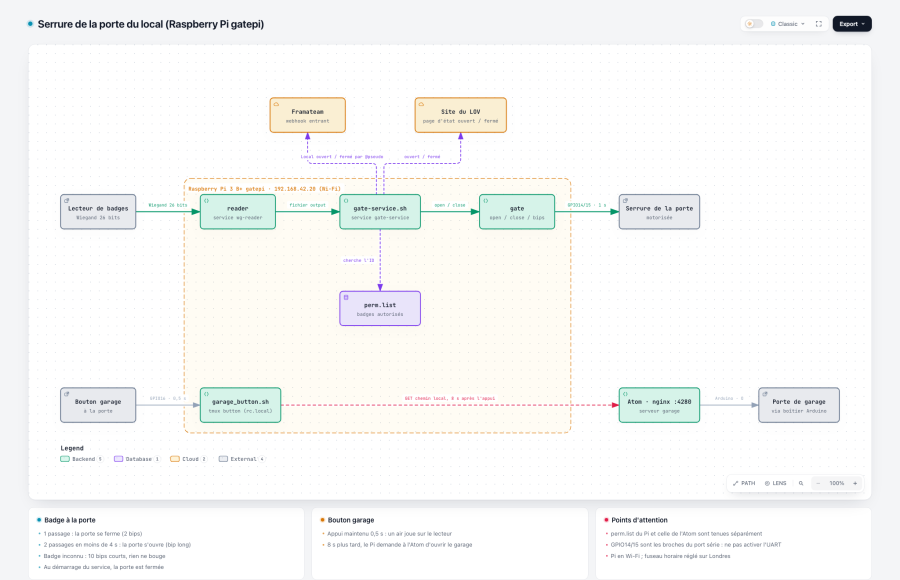Select the gate-service.sh node
The width and height of the screenshot is (900, 580).
380,212
